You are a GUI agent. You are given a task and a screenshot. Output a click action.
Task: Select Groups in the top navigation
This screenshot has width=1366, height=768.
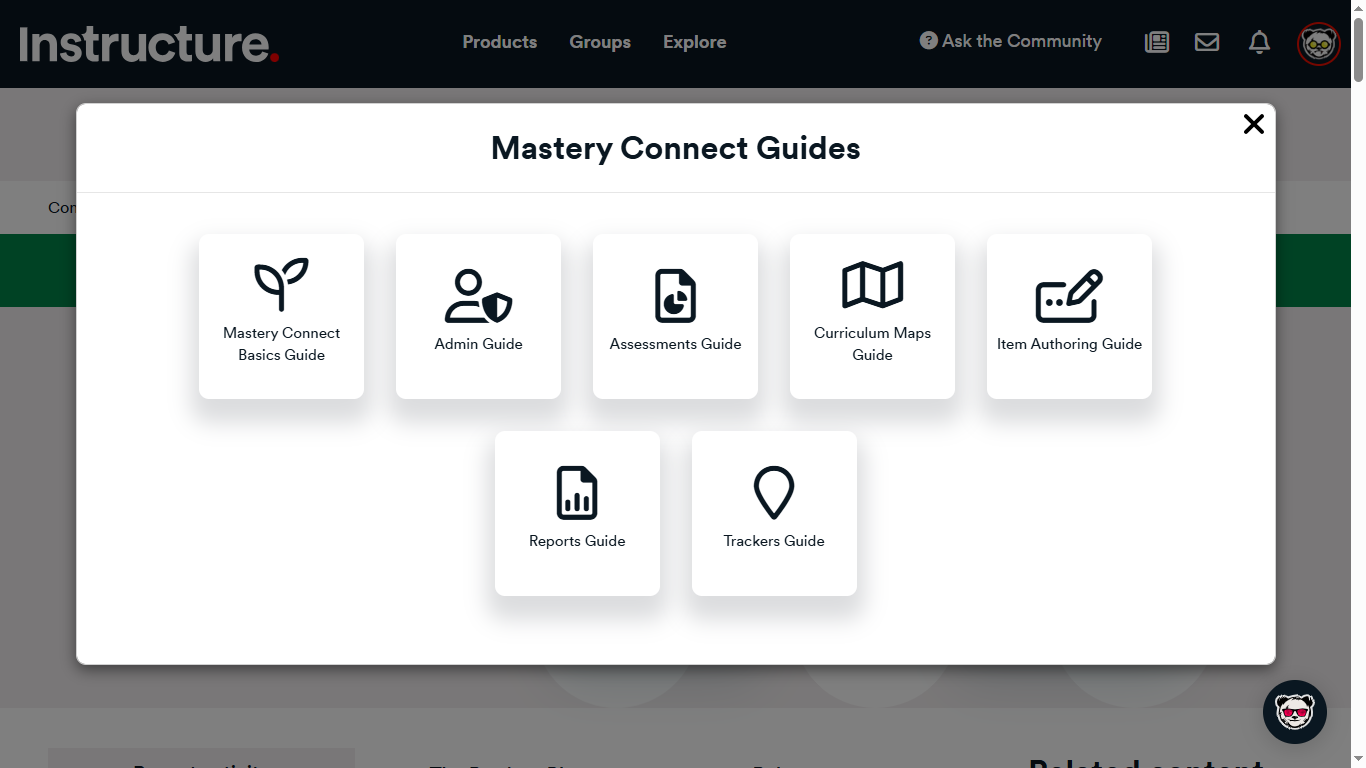pos(600,42)
